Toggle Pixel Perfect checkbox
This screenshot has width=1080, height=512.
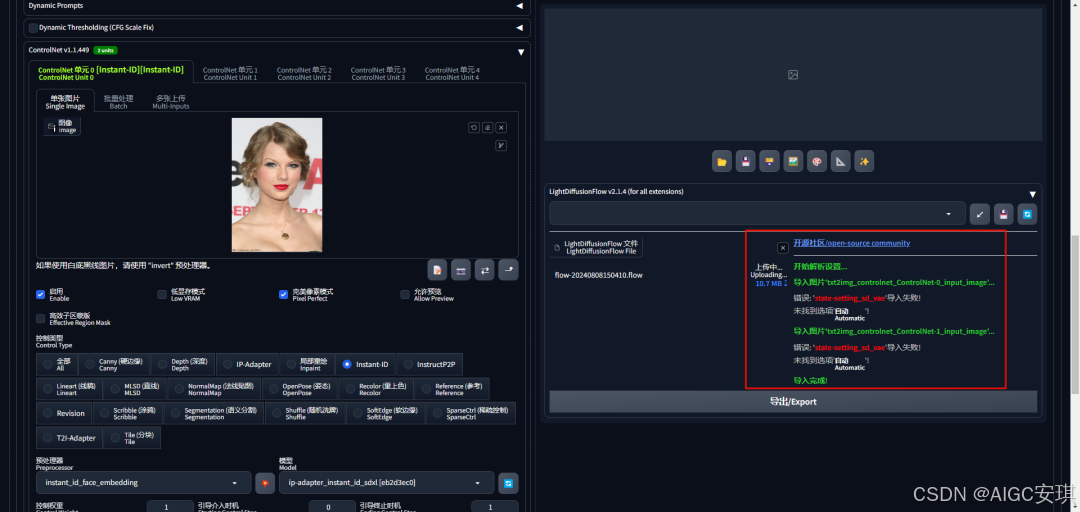click(x=283, y=294)
